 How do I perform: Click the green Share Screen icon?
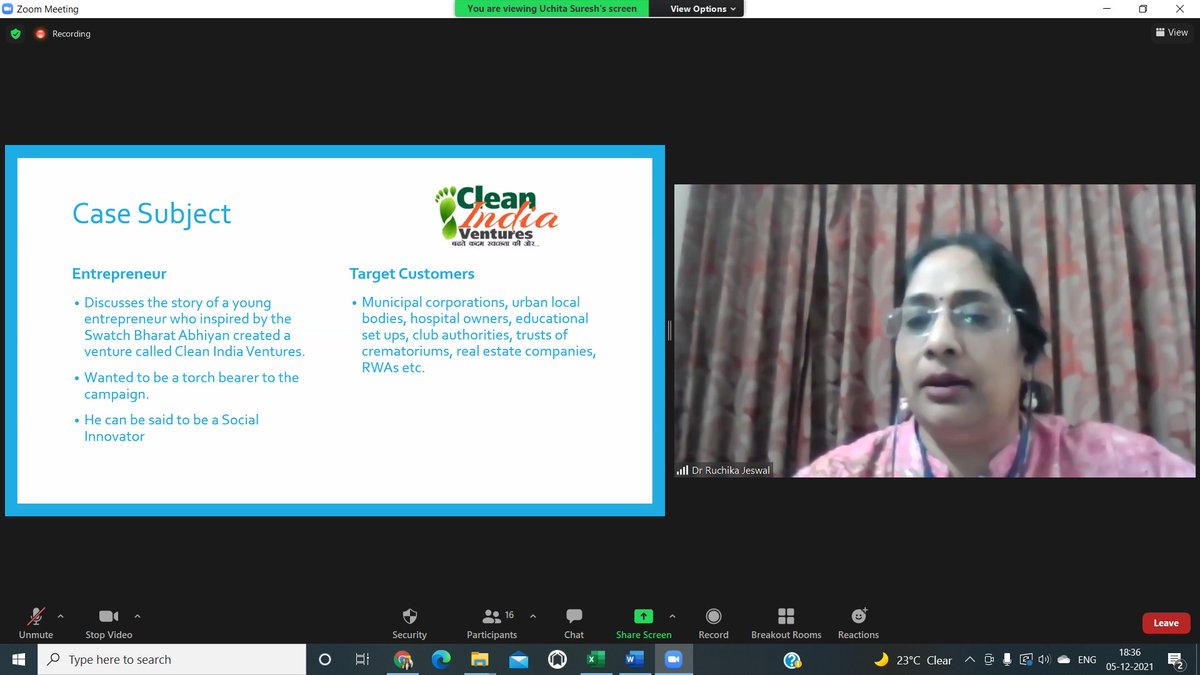(644, 616)
